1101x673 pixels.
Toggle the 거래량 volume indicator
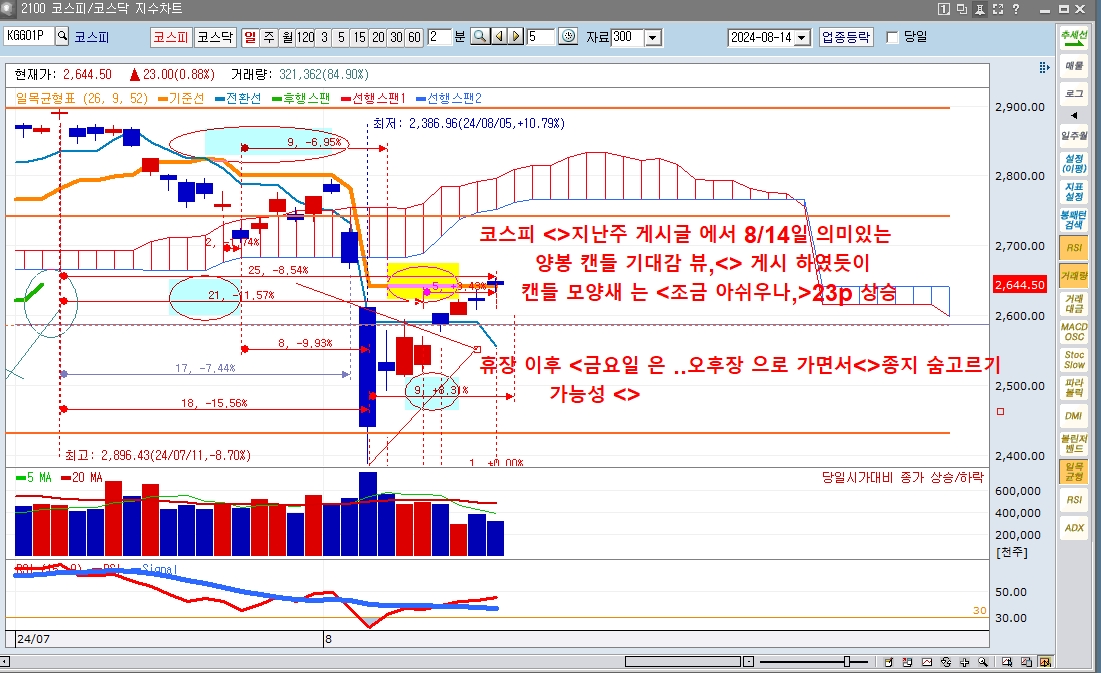point(1074,275)
